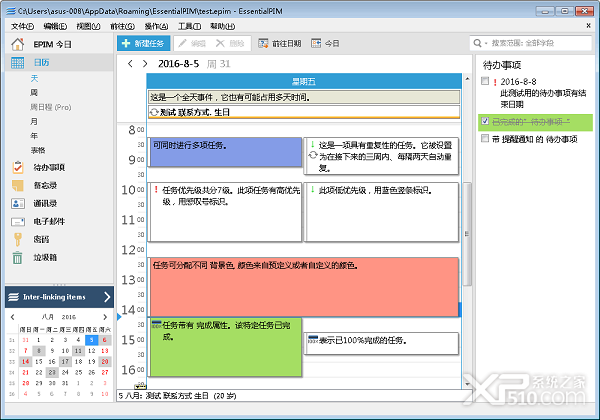The height and width of the screenshot is (420, 600).
Task: Open the 通讯录 contacts card icon
Action: (18, 203)
